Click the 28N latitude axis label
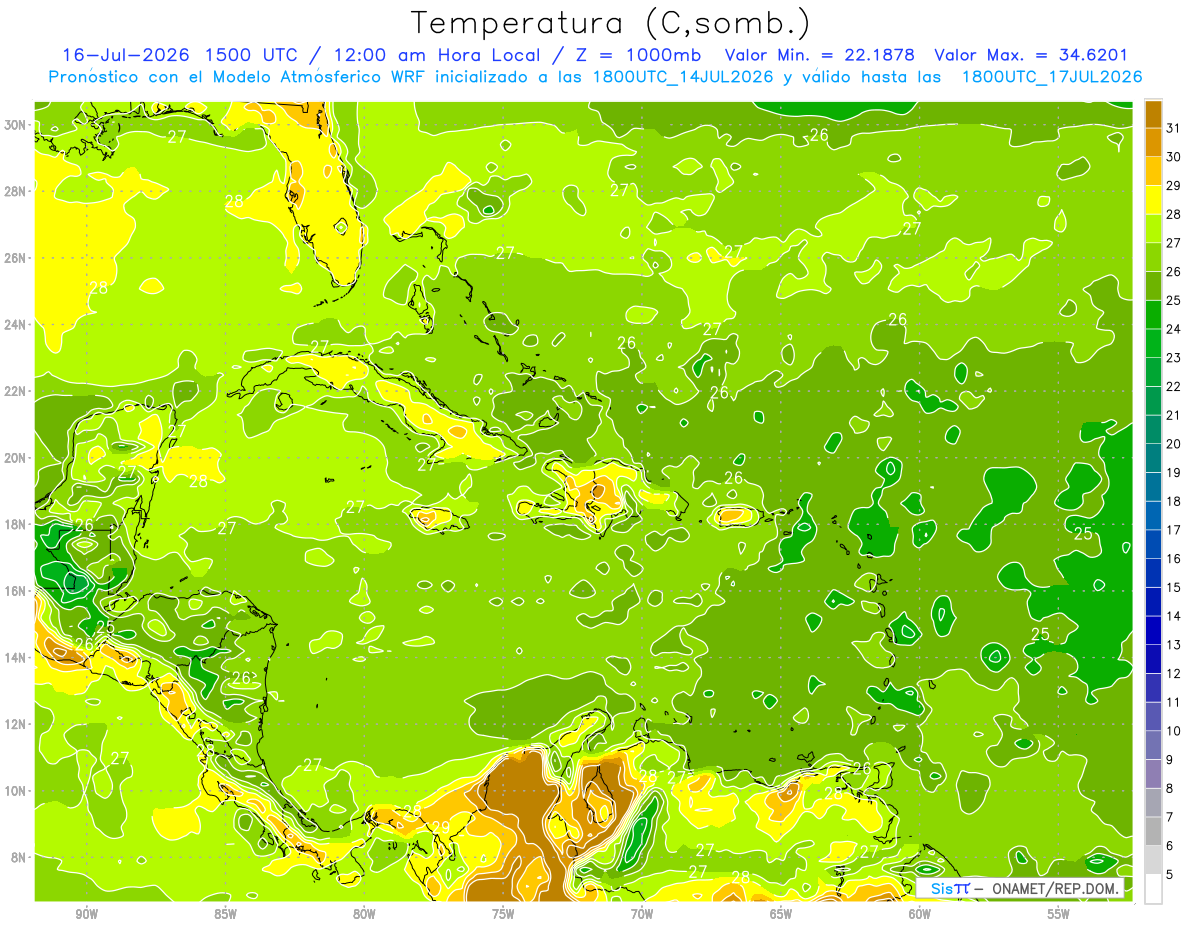Screen dimensions: 1200x927 coord(15,191)
